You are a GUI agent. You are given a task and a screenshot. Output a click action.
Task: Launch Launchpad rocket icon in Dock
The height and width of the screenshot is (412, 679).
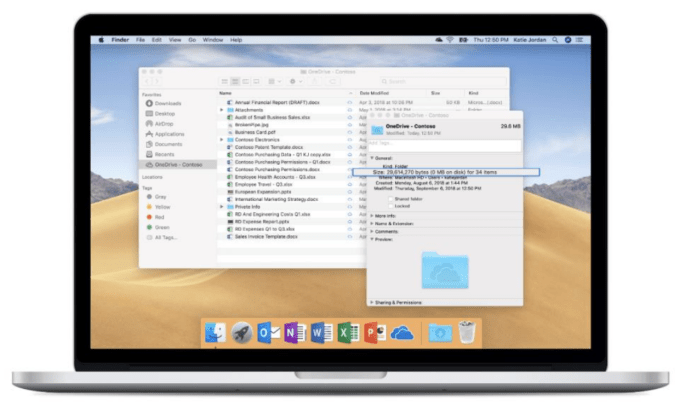tap(242, 333)
